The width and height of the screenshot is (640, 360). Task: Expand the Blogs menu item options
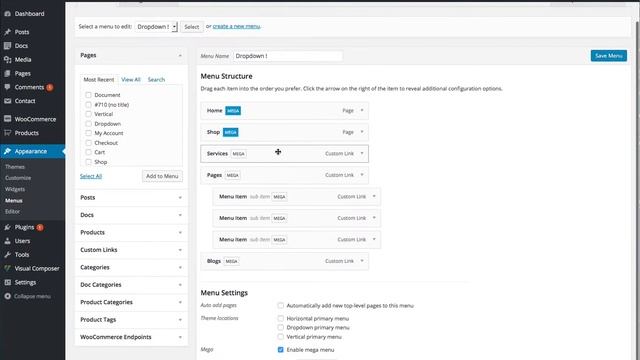pos(362,261)
